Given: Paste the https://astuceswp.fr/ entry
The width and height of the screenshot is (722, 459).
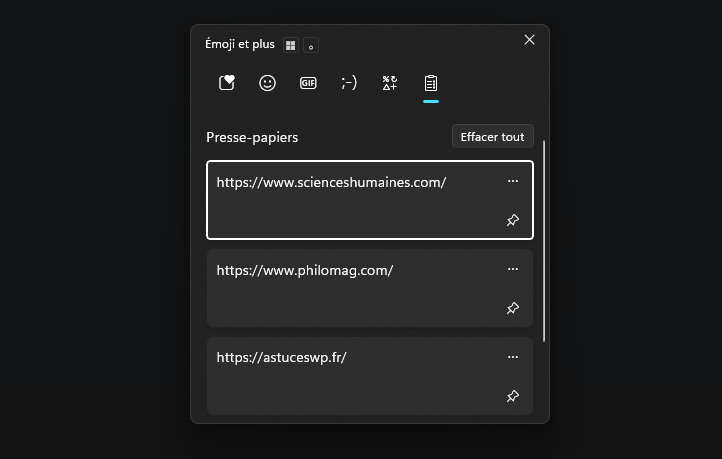Looking at the screenshot, I should point(370,376).
